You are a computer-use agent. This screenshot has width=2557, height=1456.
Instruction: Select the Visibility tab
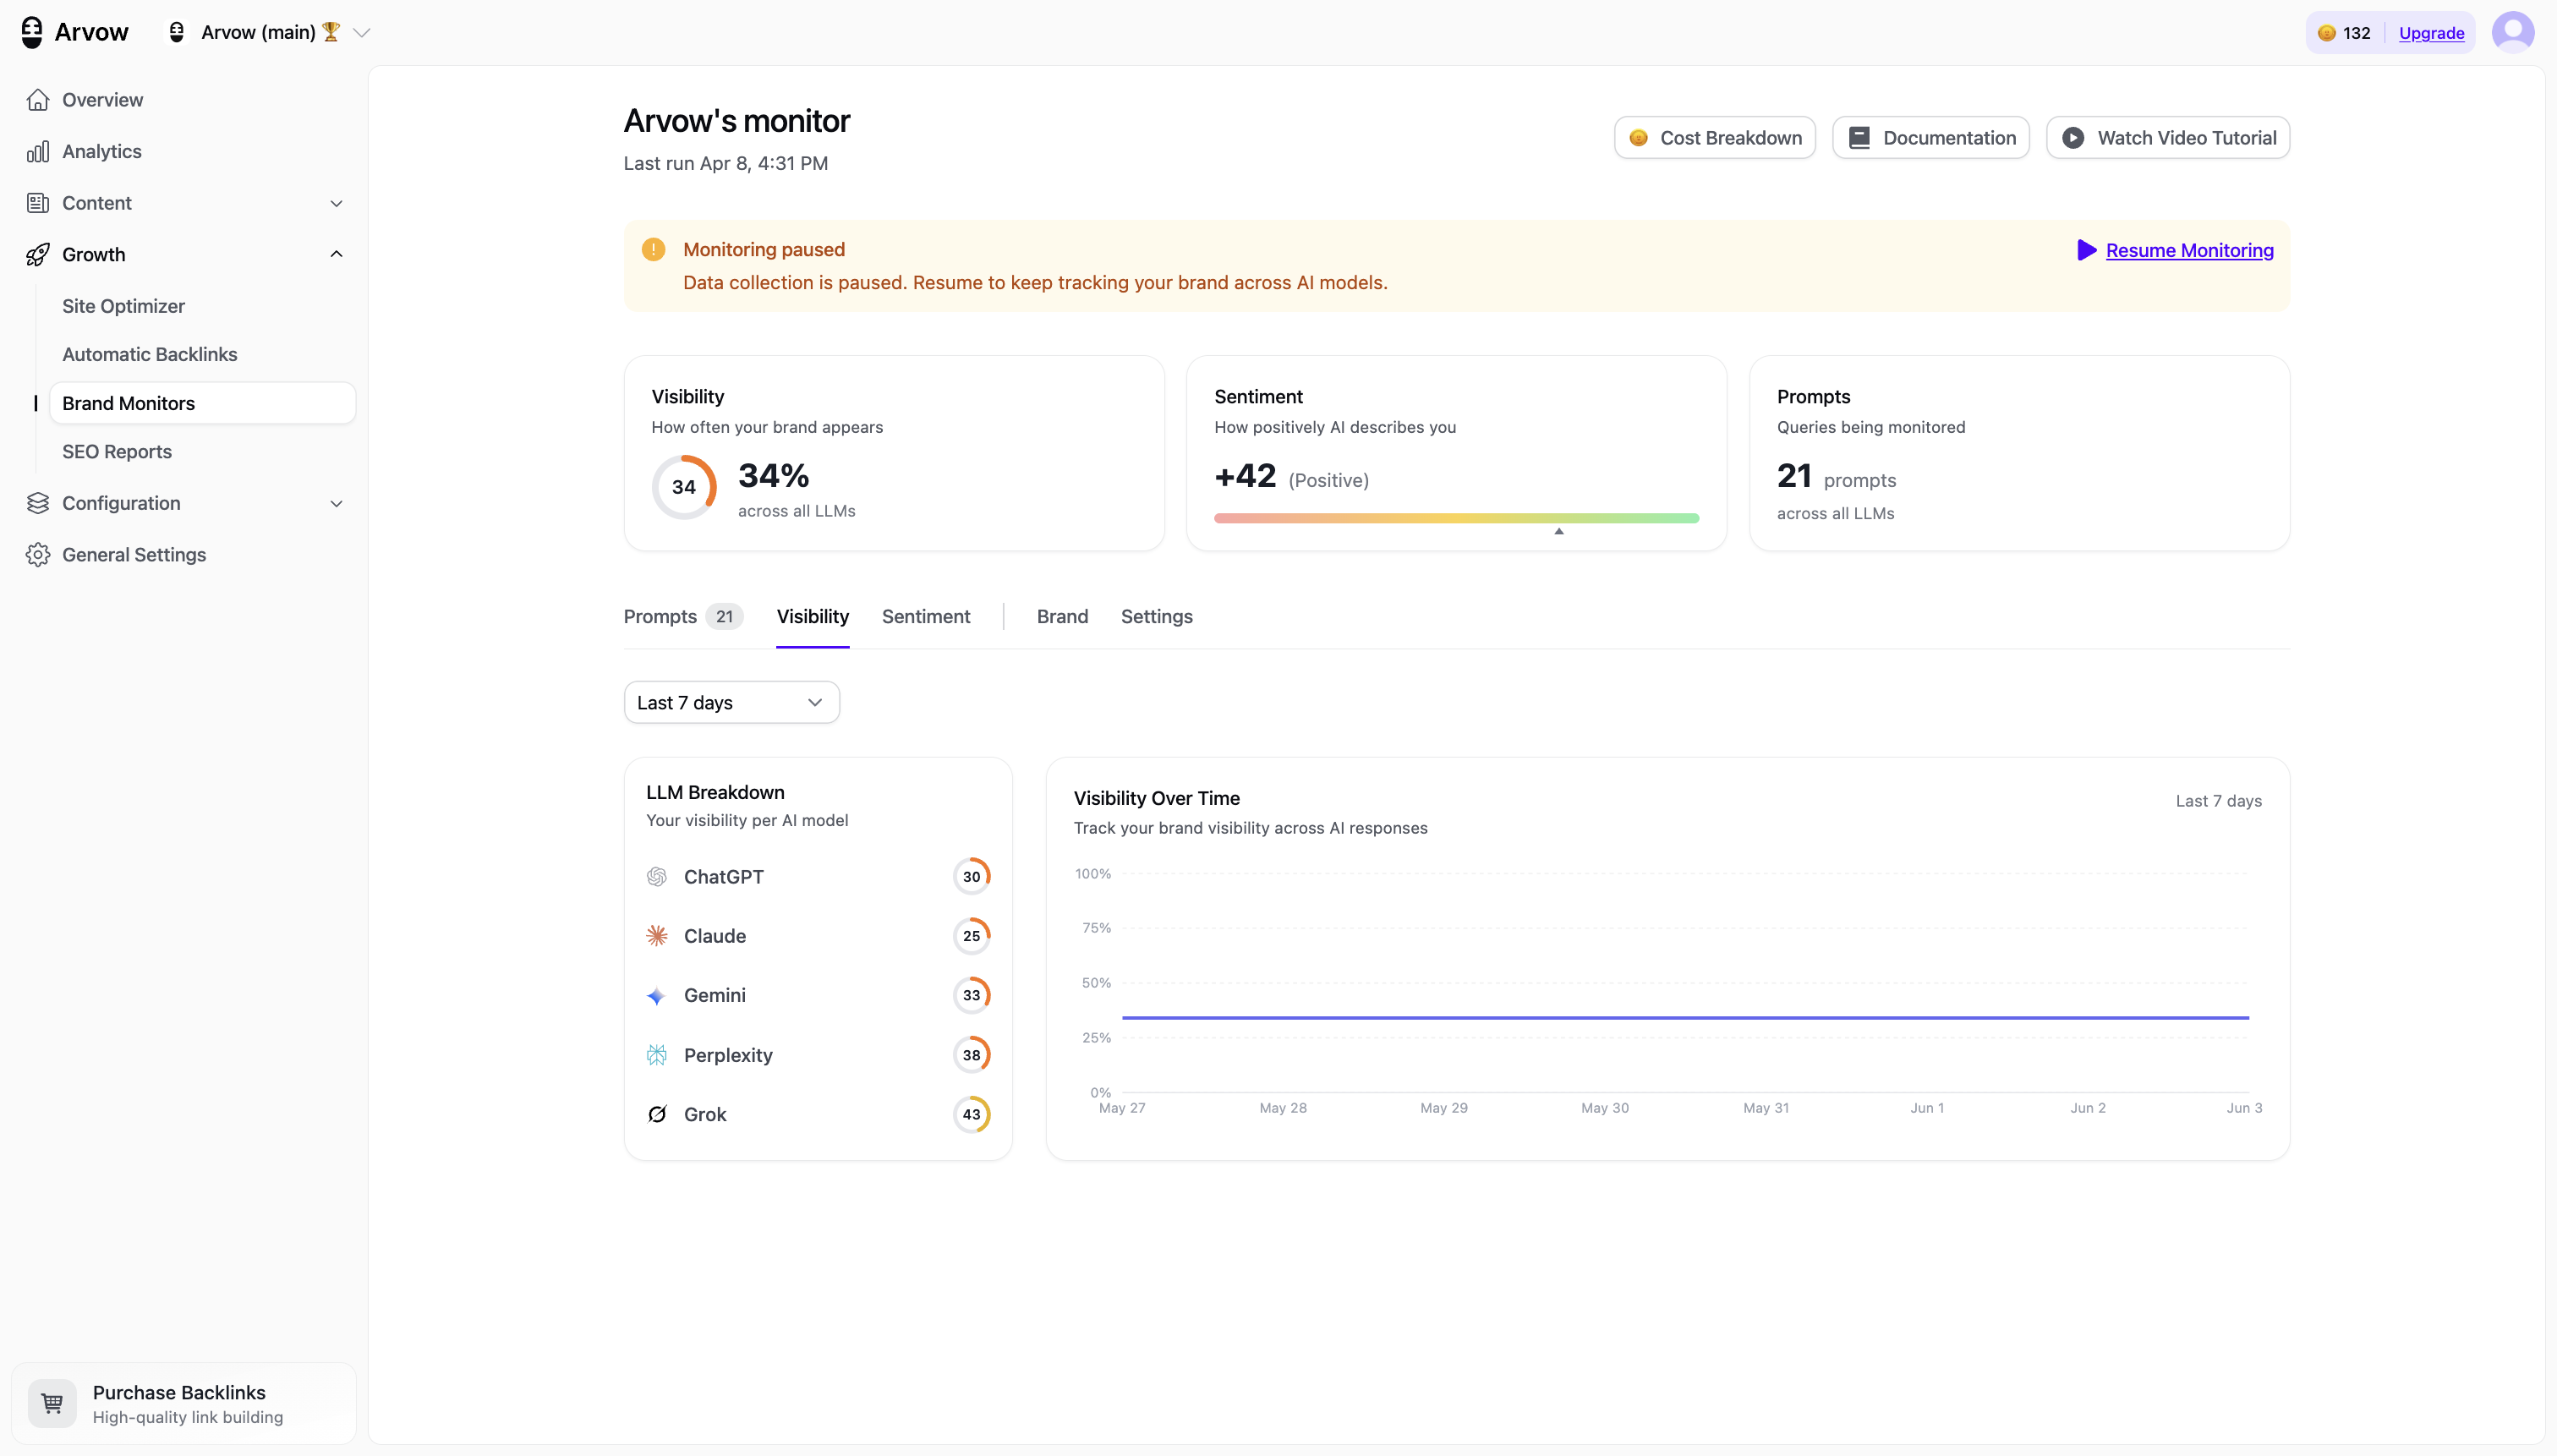pos(812,617)
